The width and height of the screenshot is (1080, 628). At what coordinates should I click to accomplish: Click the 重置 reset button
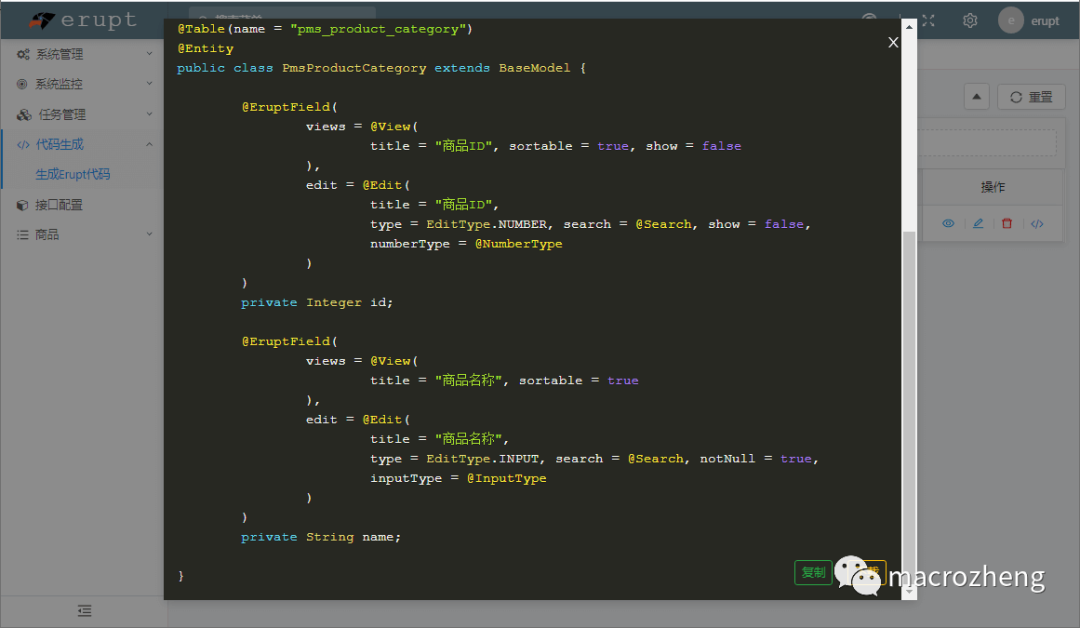(1031, 97)
